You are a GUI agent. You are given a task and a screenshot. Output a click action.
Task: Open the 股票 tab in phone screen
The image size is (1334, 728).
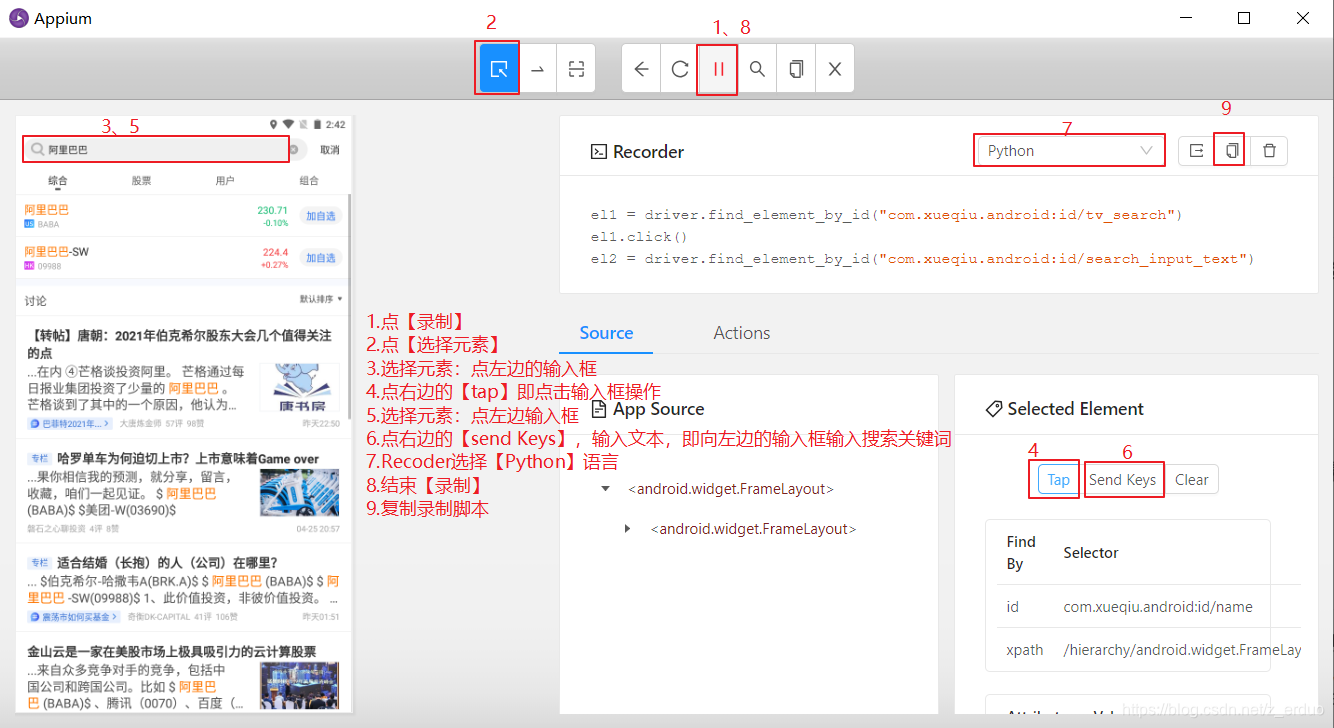click(x=141, y=181)
